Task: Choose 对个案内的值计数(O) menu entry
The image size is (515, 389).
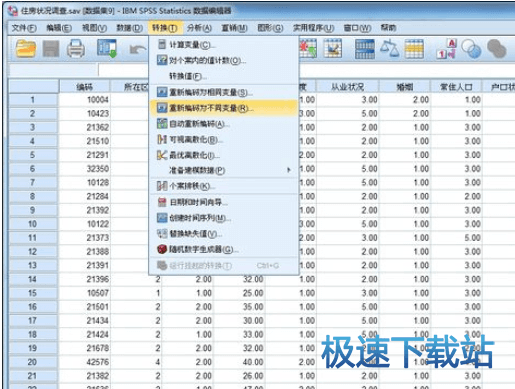Action: click(x=223, y=61)
